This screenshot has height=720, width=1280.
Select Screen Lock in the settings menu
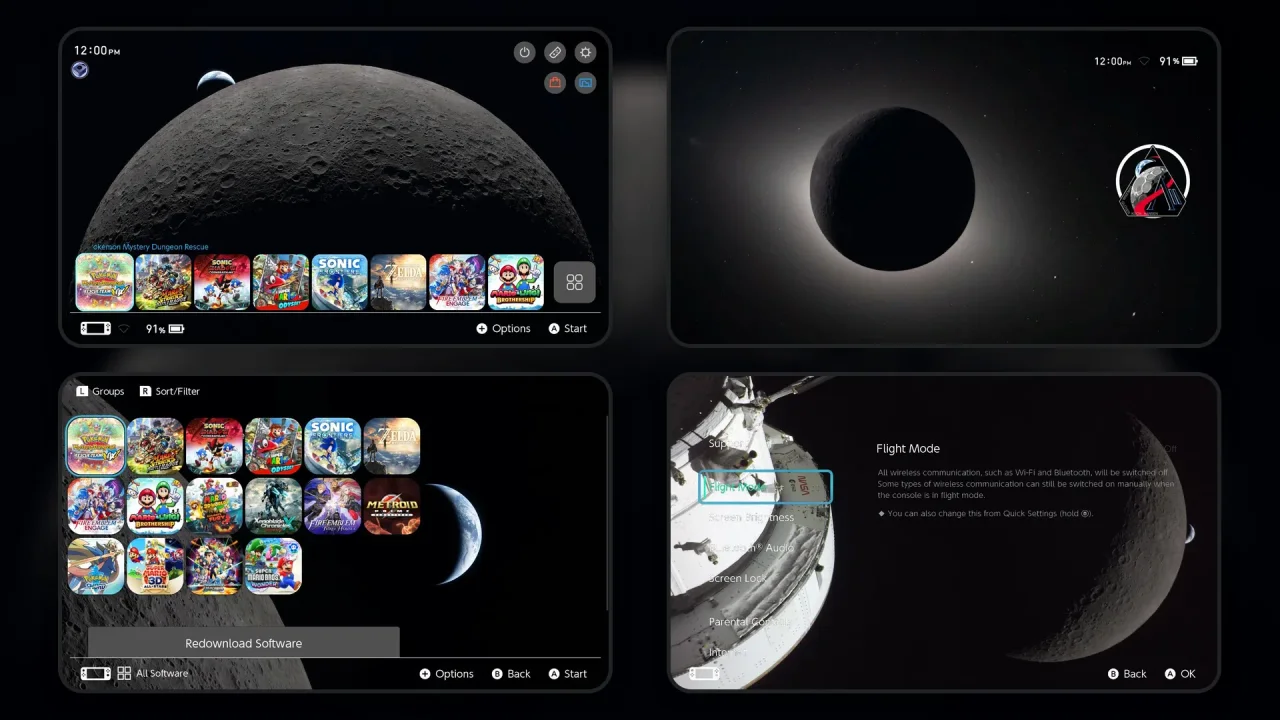point(738,578)
